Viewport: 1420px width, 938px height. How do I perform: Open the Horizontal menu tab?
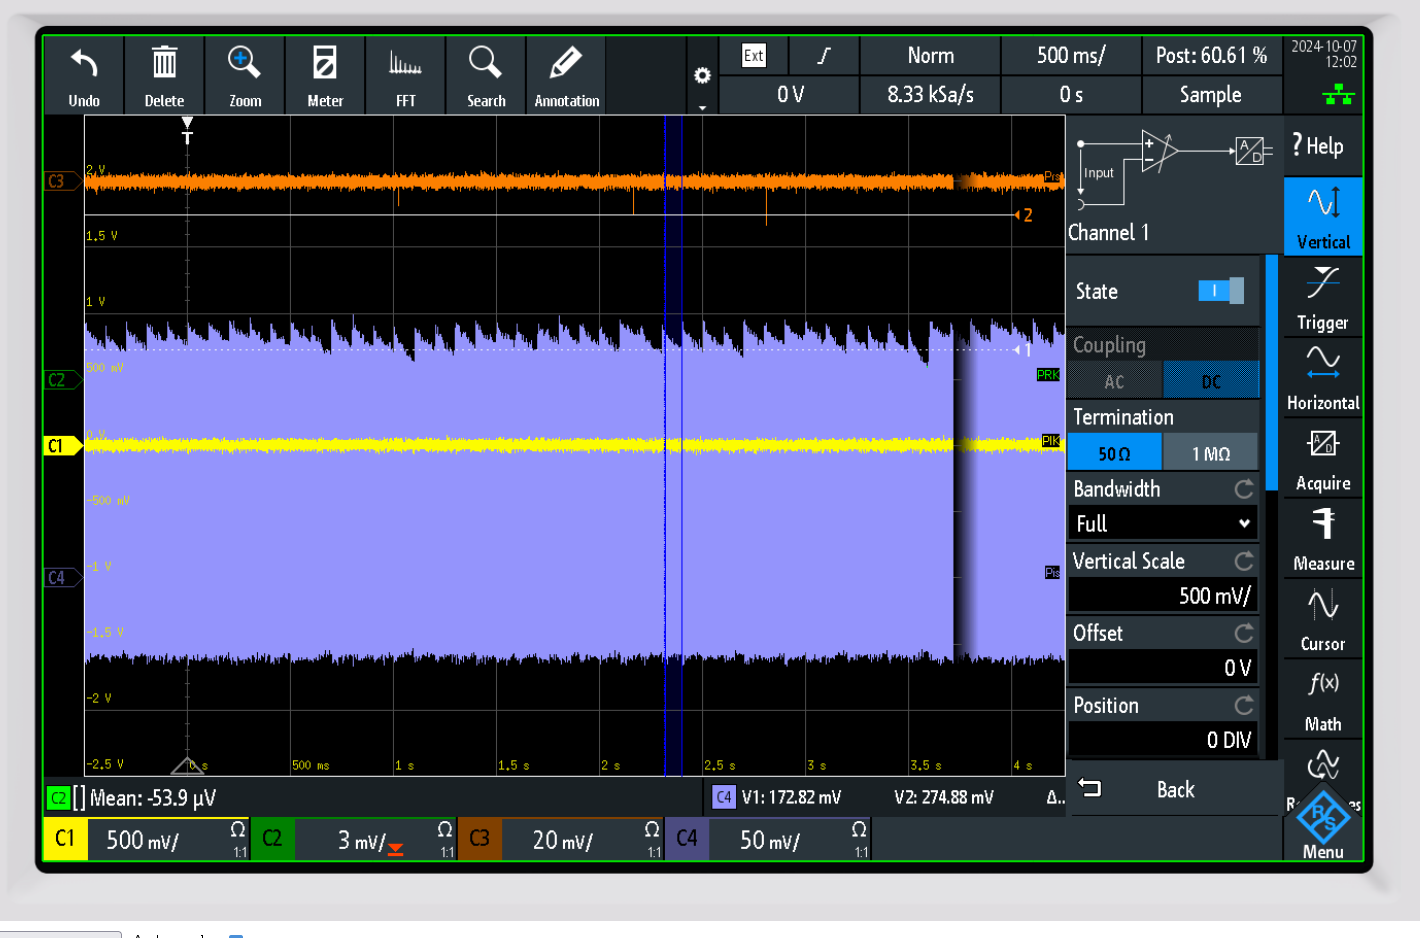pos(1322,377)
